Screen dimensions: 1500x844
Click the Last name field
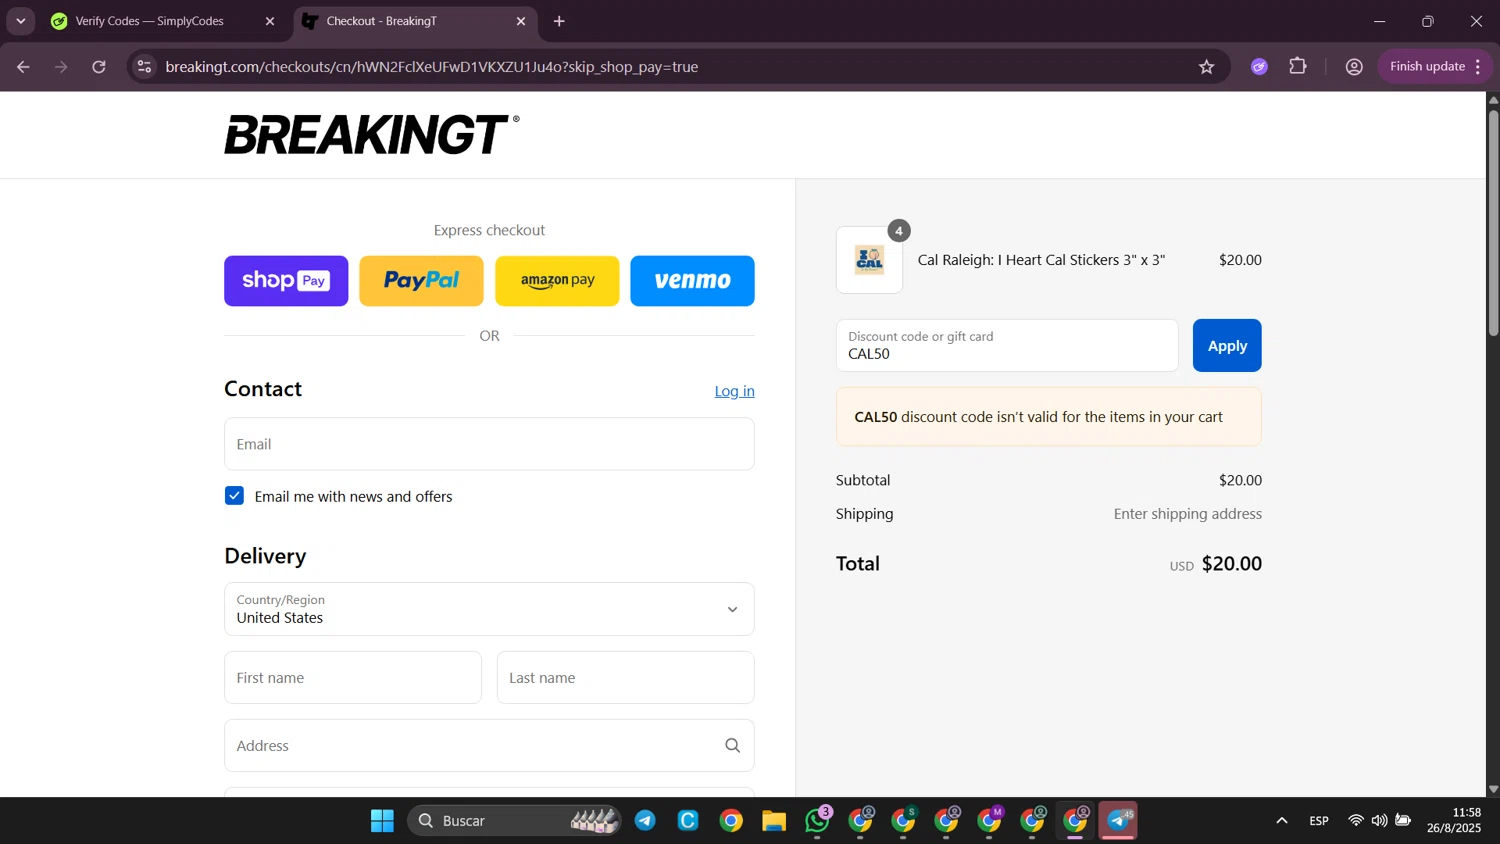625,678
